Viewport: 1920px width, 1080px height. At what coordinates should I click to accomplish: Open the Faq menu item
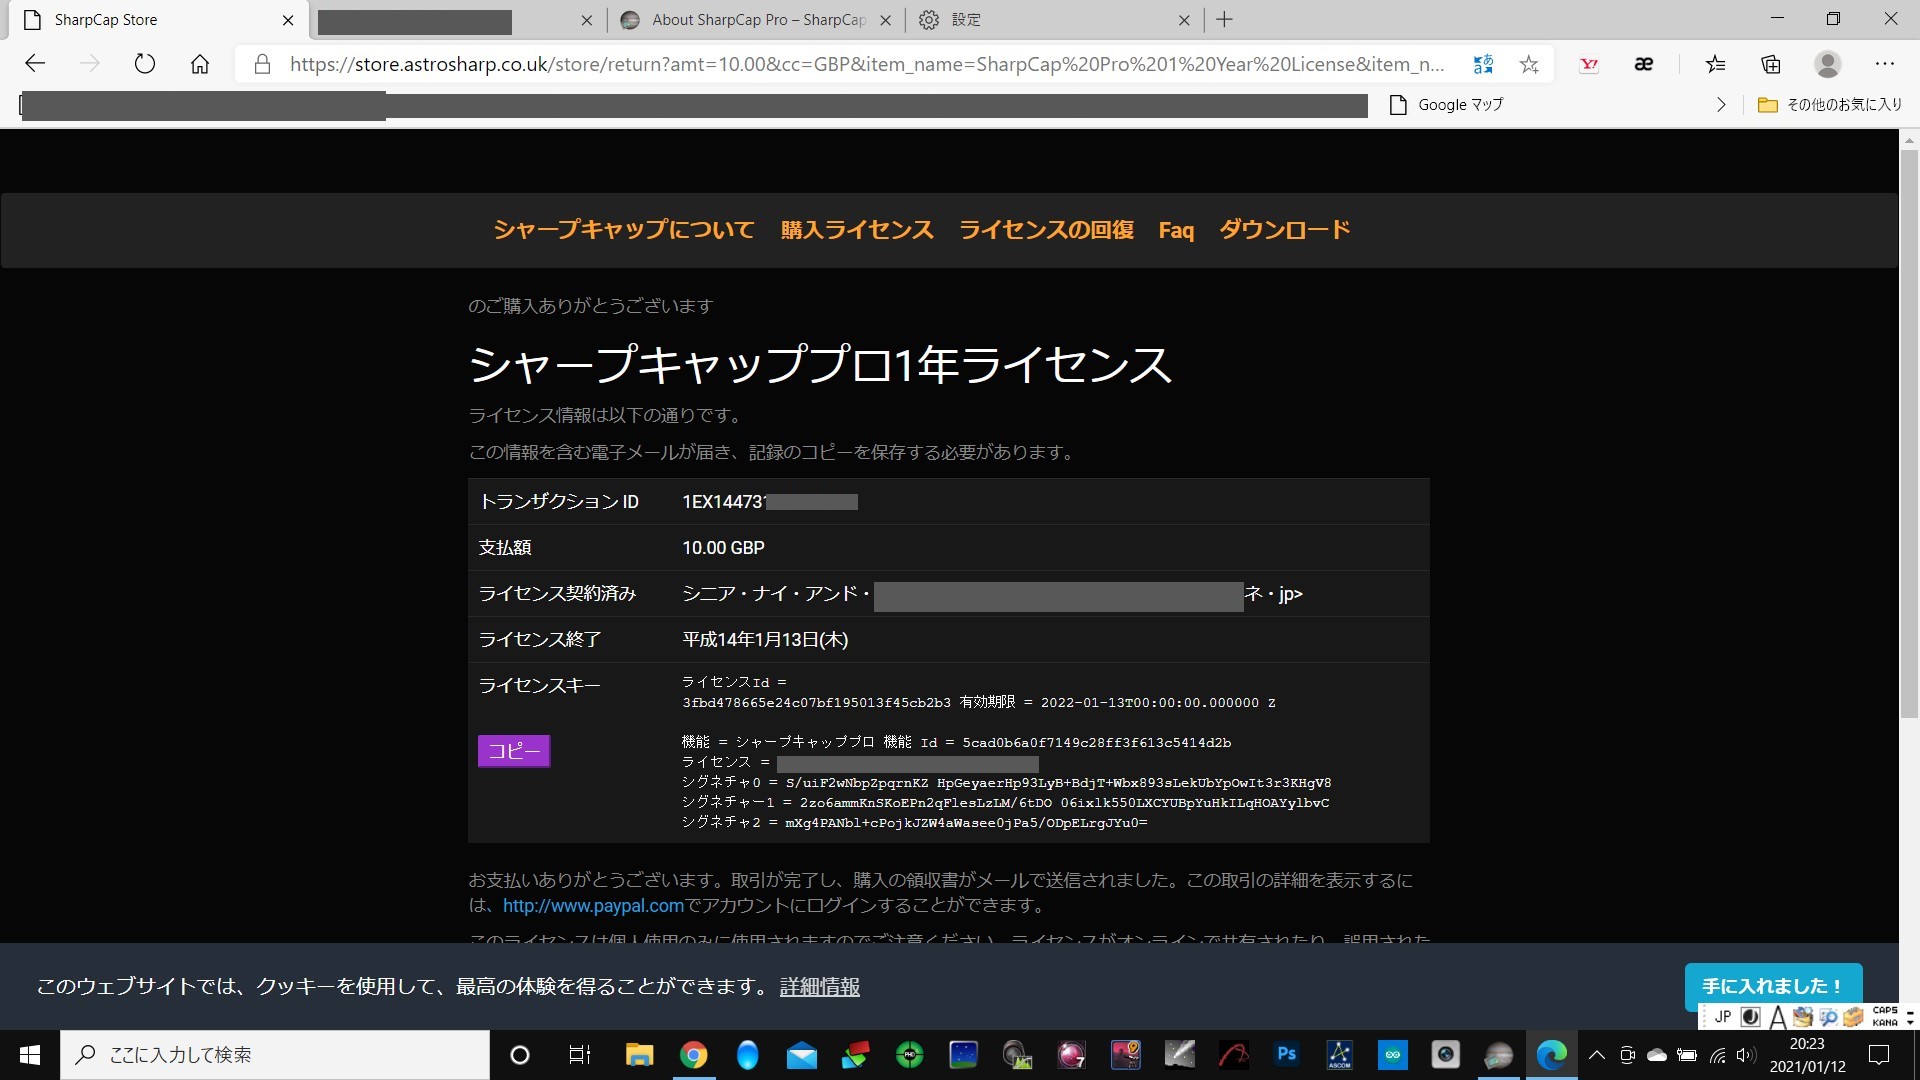(x=1176, y=231)
